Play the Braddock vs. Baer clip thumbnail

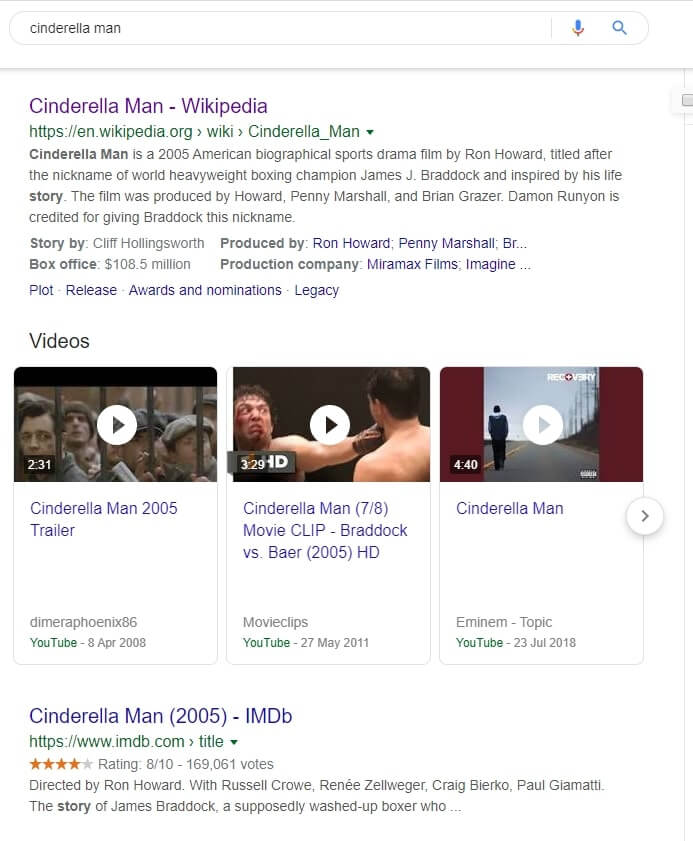(329, 425)
